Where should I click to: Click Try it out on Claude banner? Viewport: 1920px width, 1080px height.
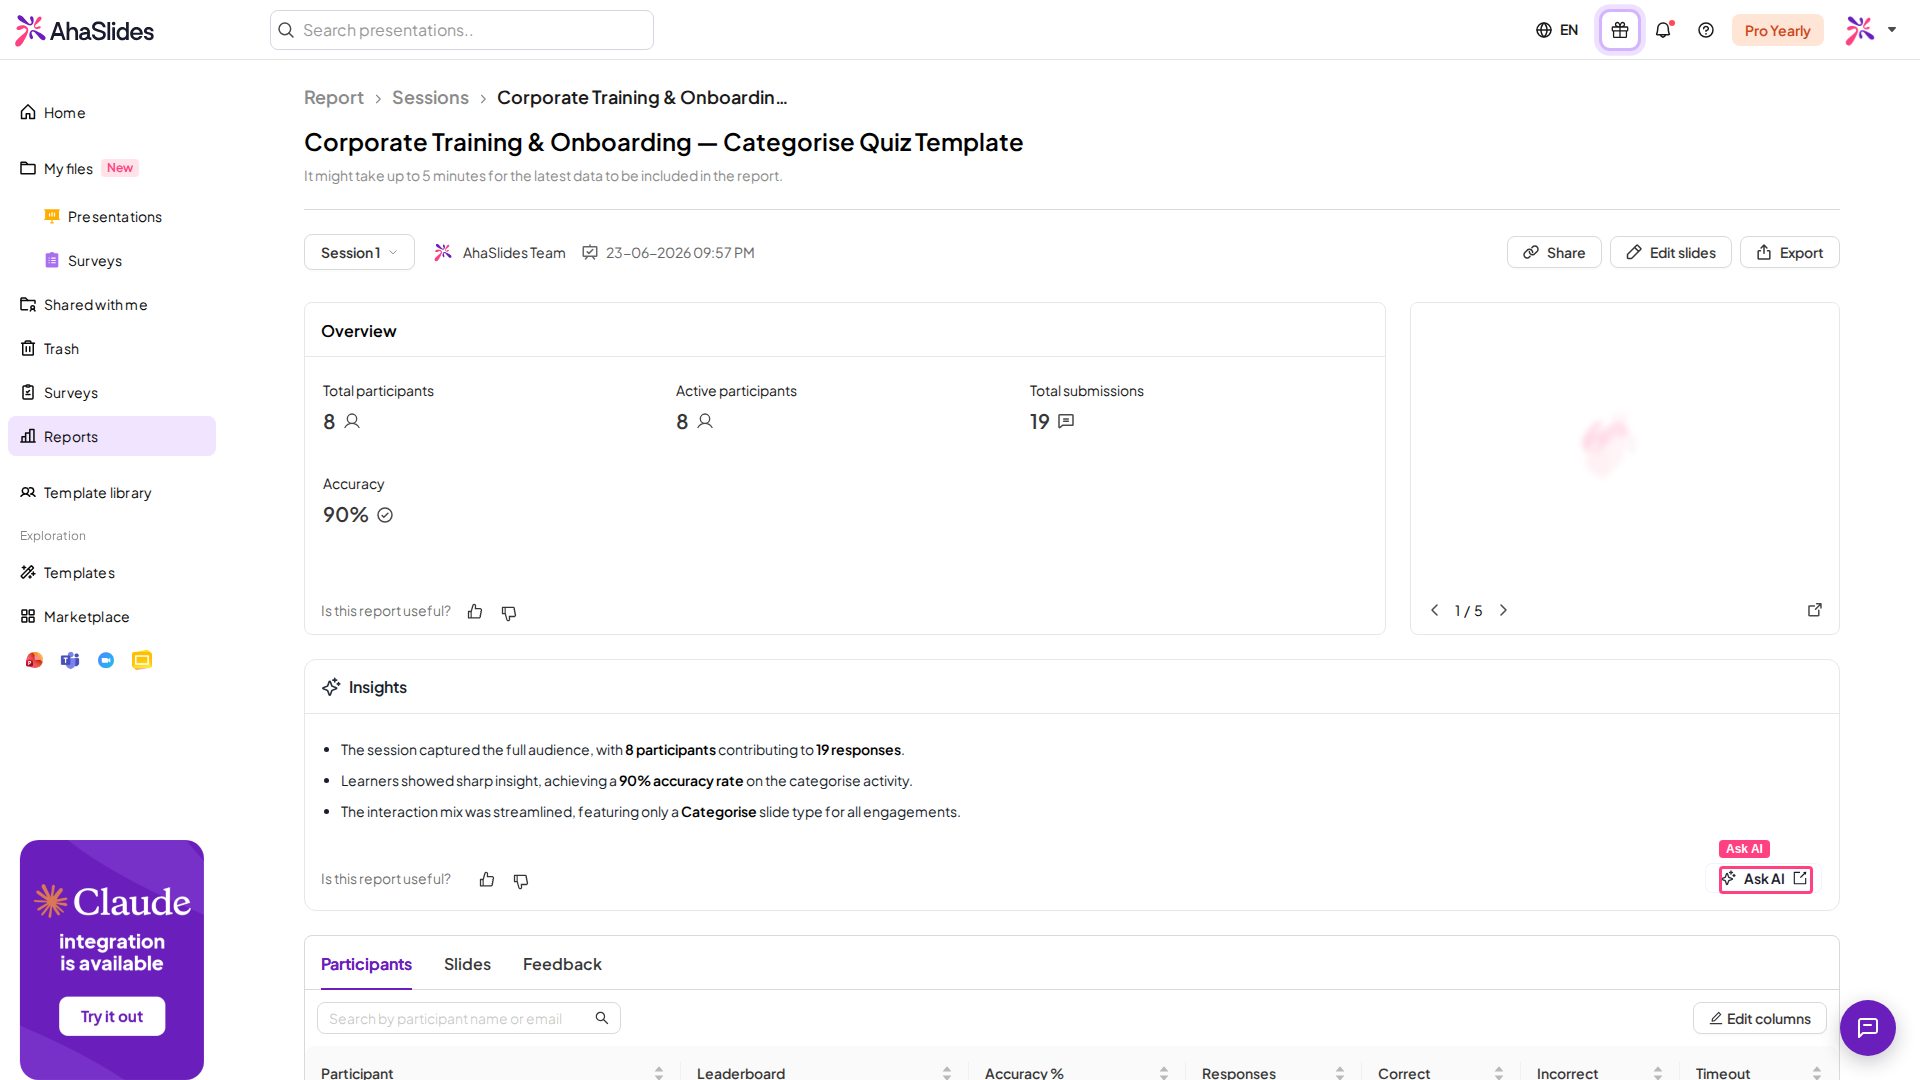click(x=112, y=1016)
